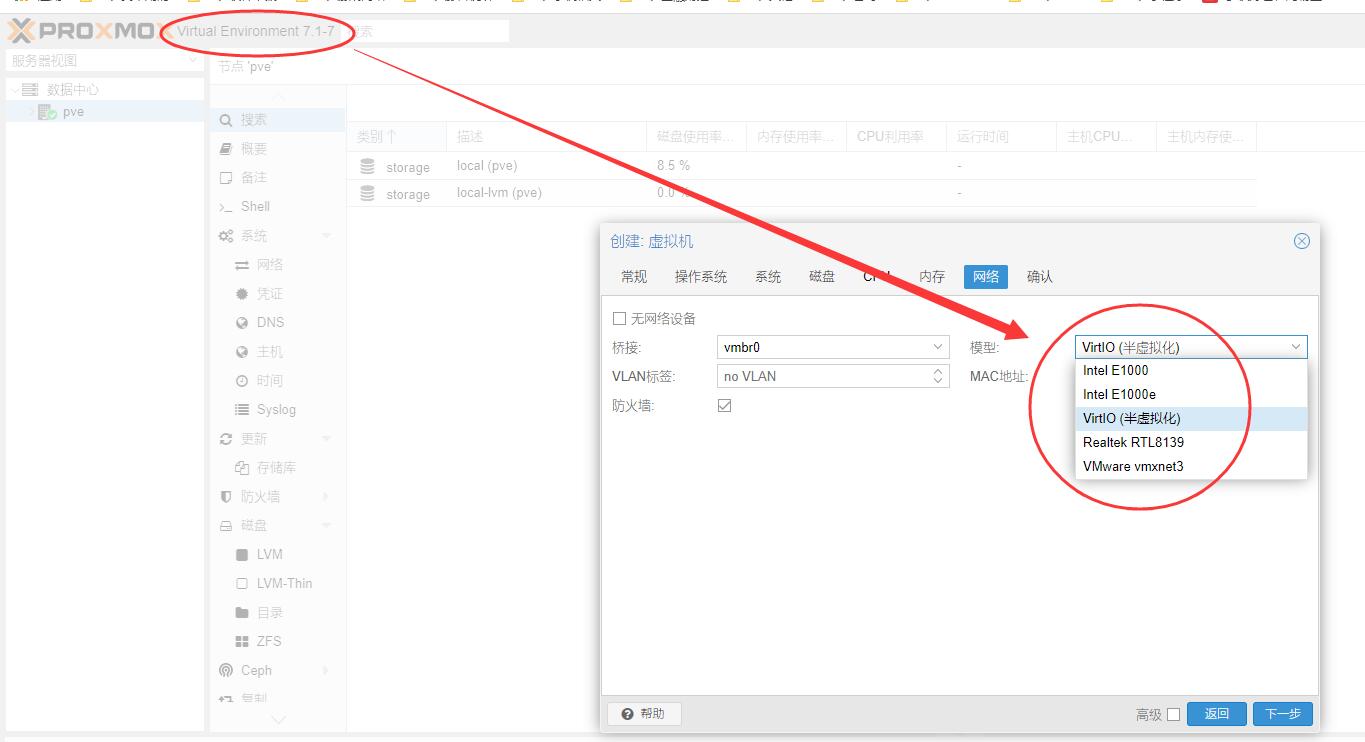This screenshot has height=742, width=1365.
Task: Open help with the 帮助 button
Action: click(643, 714)
